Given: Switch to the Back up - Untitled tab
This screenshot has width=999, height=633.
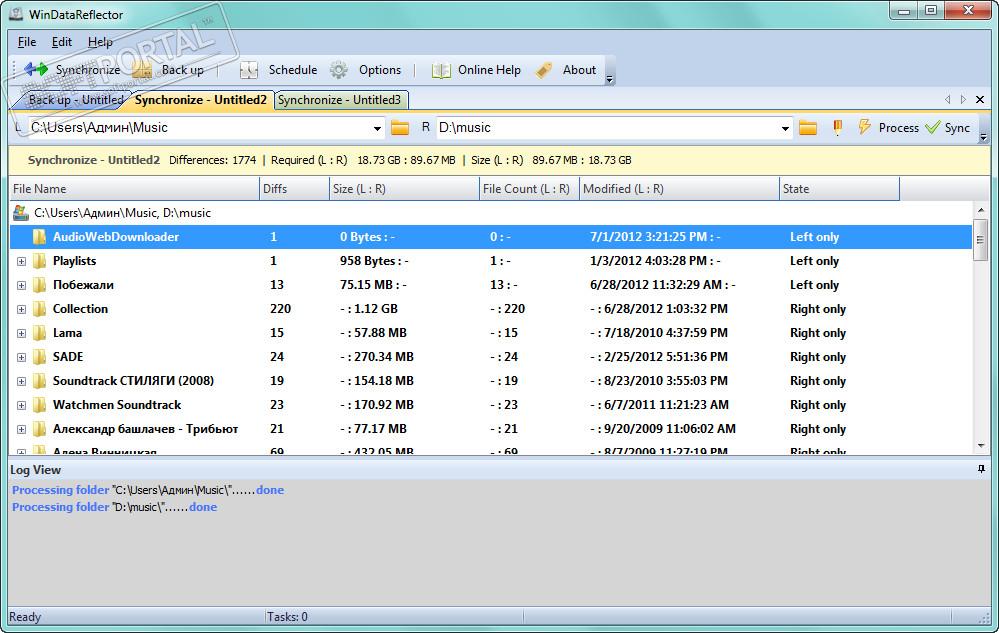Looking at the screenshot, I should click(75, 100).
